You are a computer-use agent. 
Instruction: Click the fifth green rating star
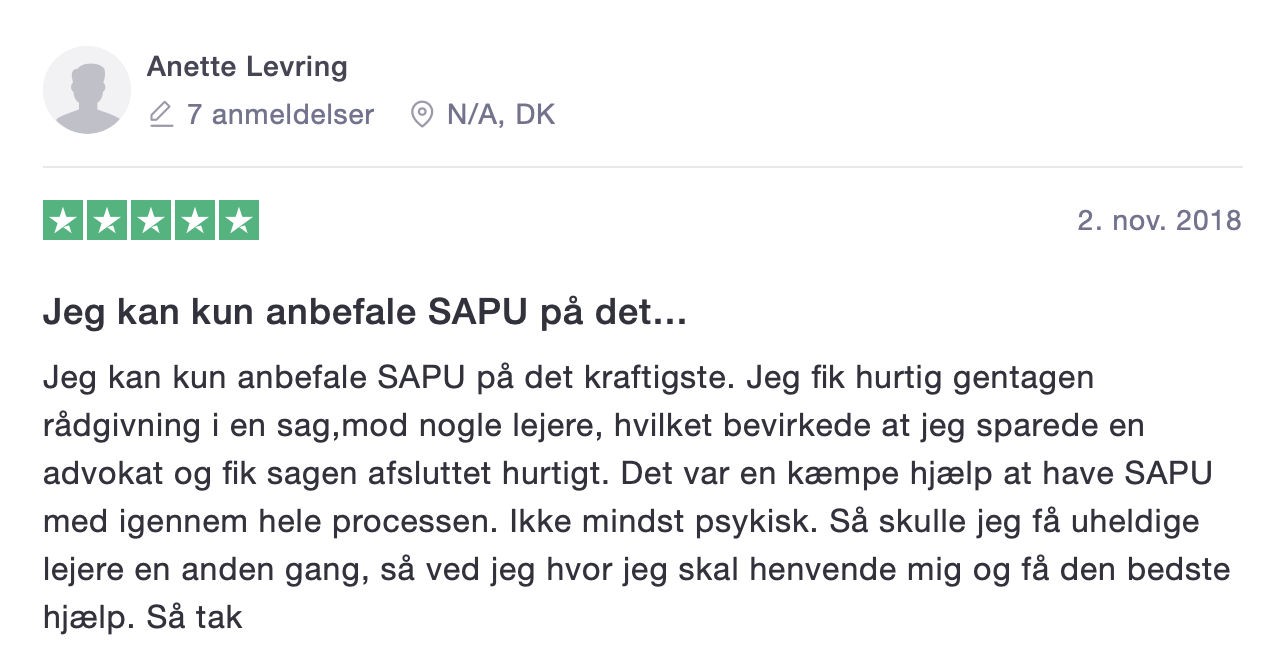[x=239, y=221]
